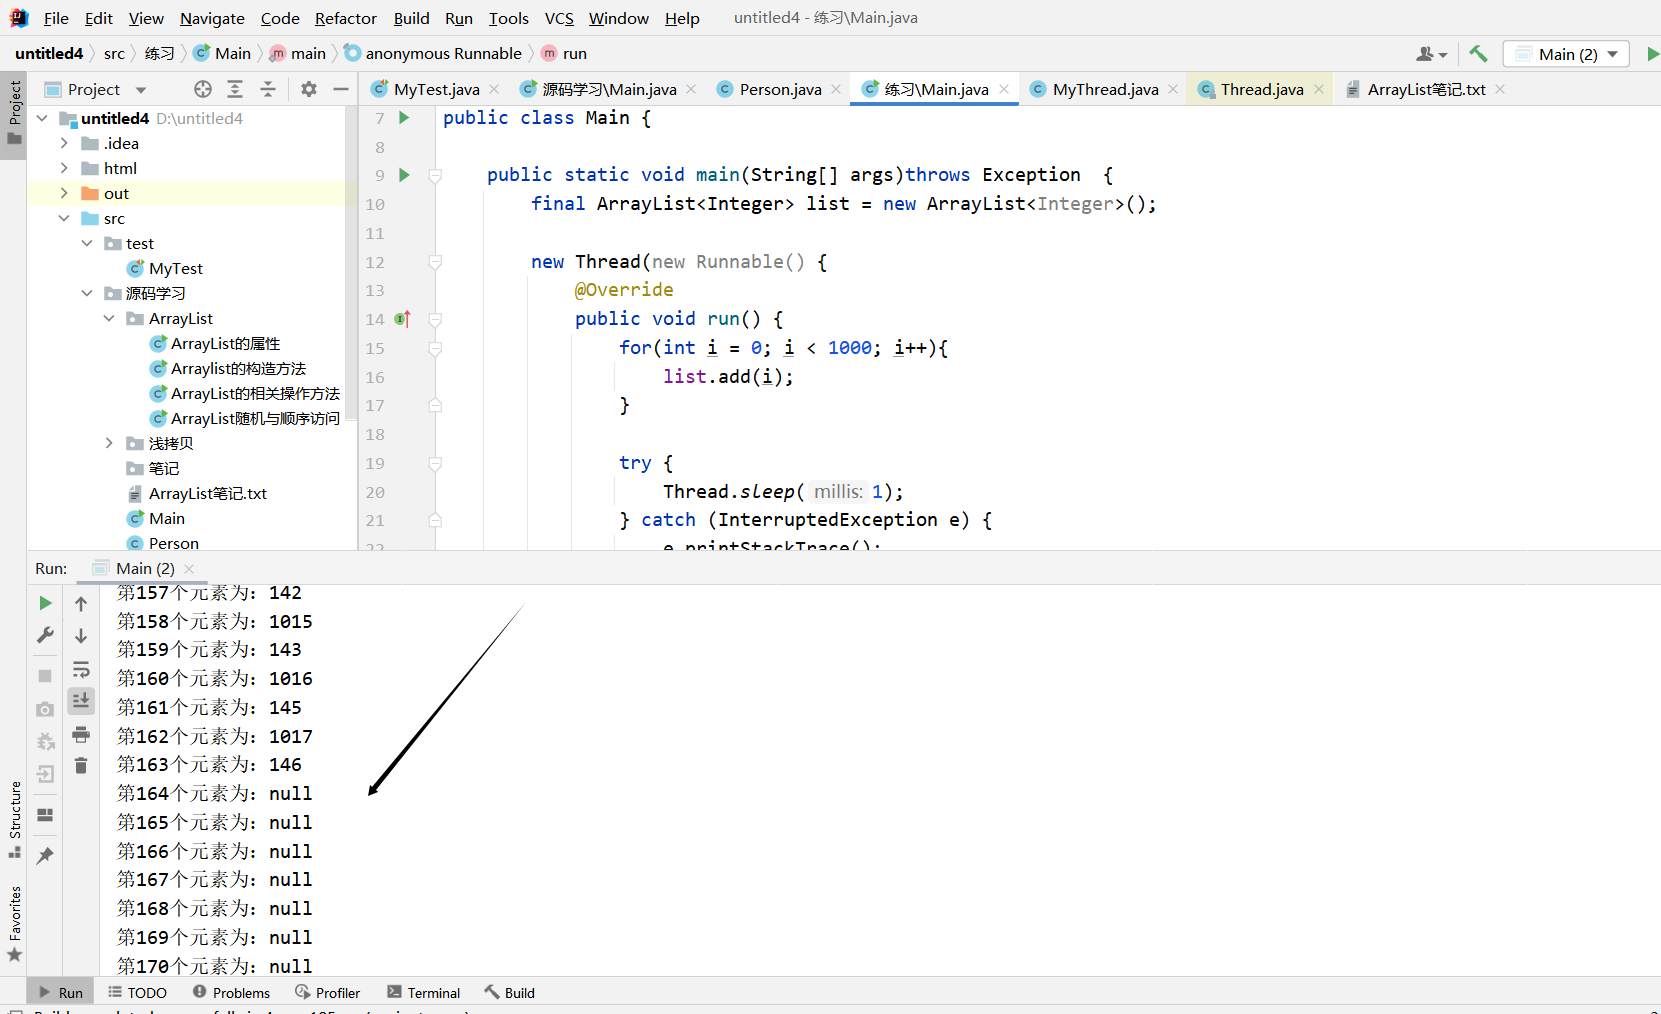This screenshot has width=1661, height=1014.
Task: Fold the Runnable block at line 12
Action: (x=435, y=262)
